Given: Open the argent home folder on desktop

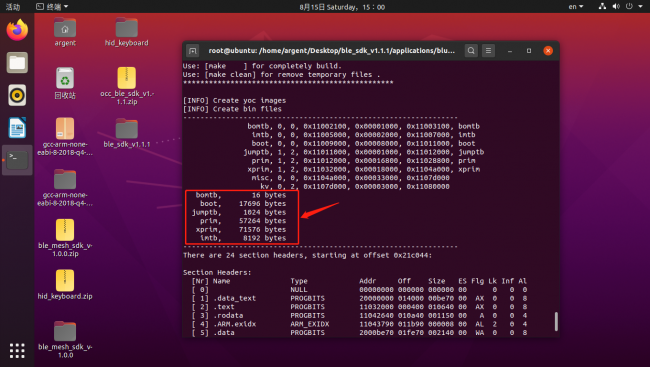Looking at the screenshot, I should [x=65, y=32].
